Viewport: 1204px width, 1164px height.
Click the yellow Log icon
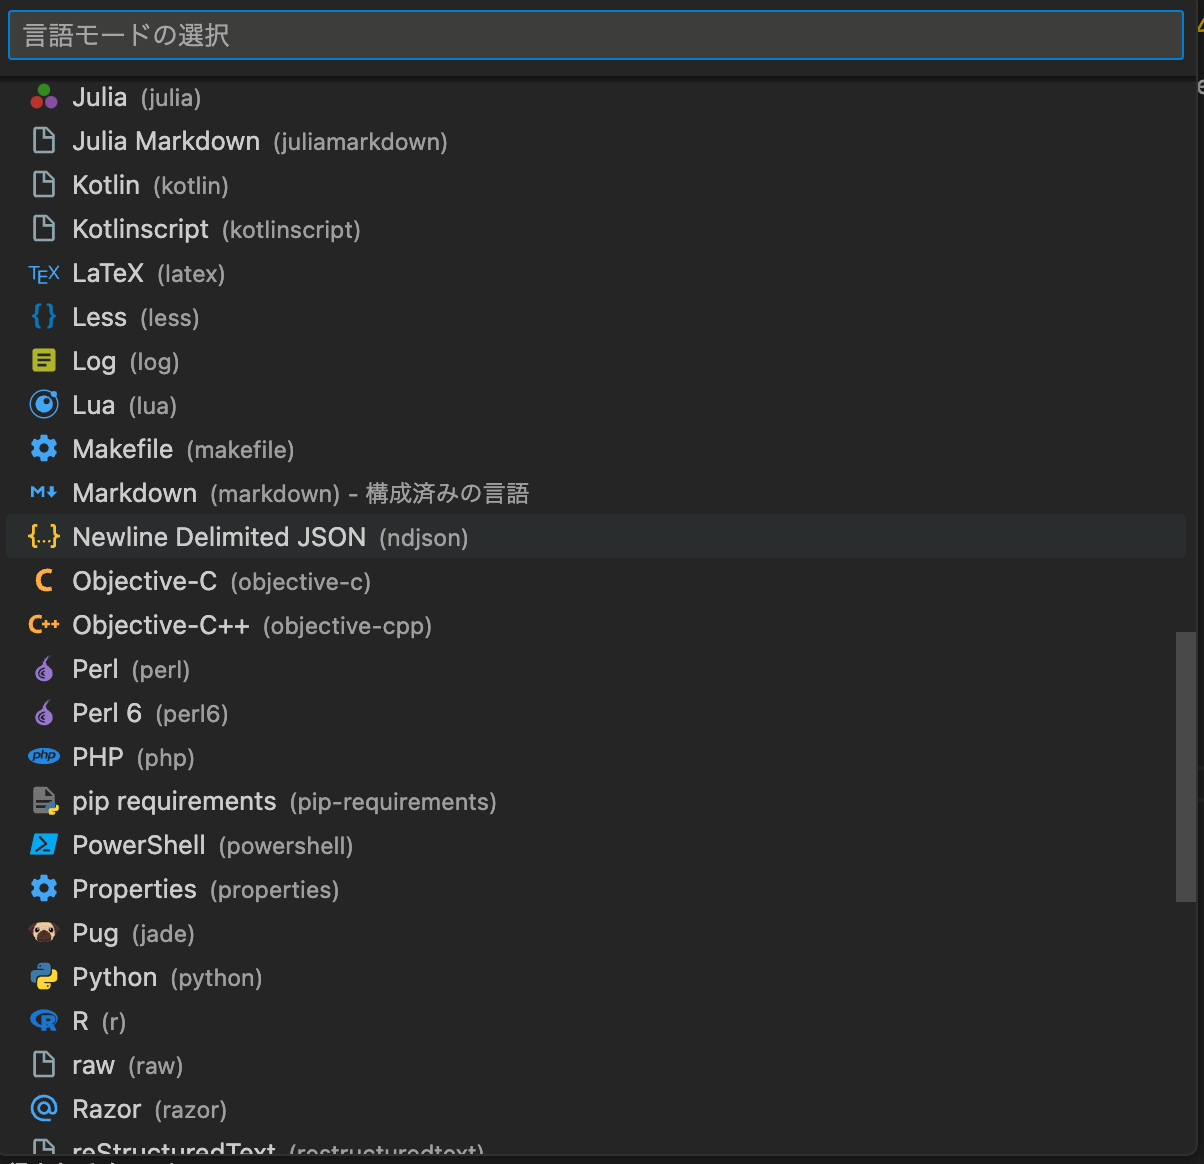pyautogui.click(x=44, y=361)
